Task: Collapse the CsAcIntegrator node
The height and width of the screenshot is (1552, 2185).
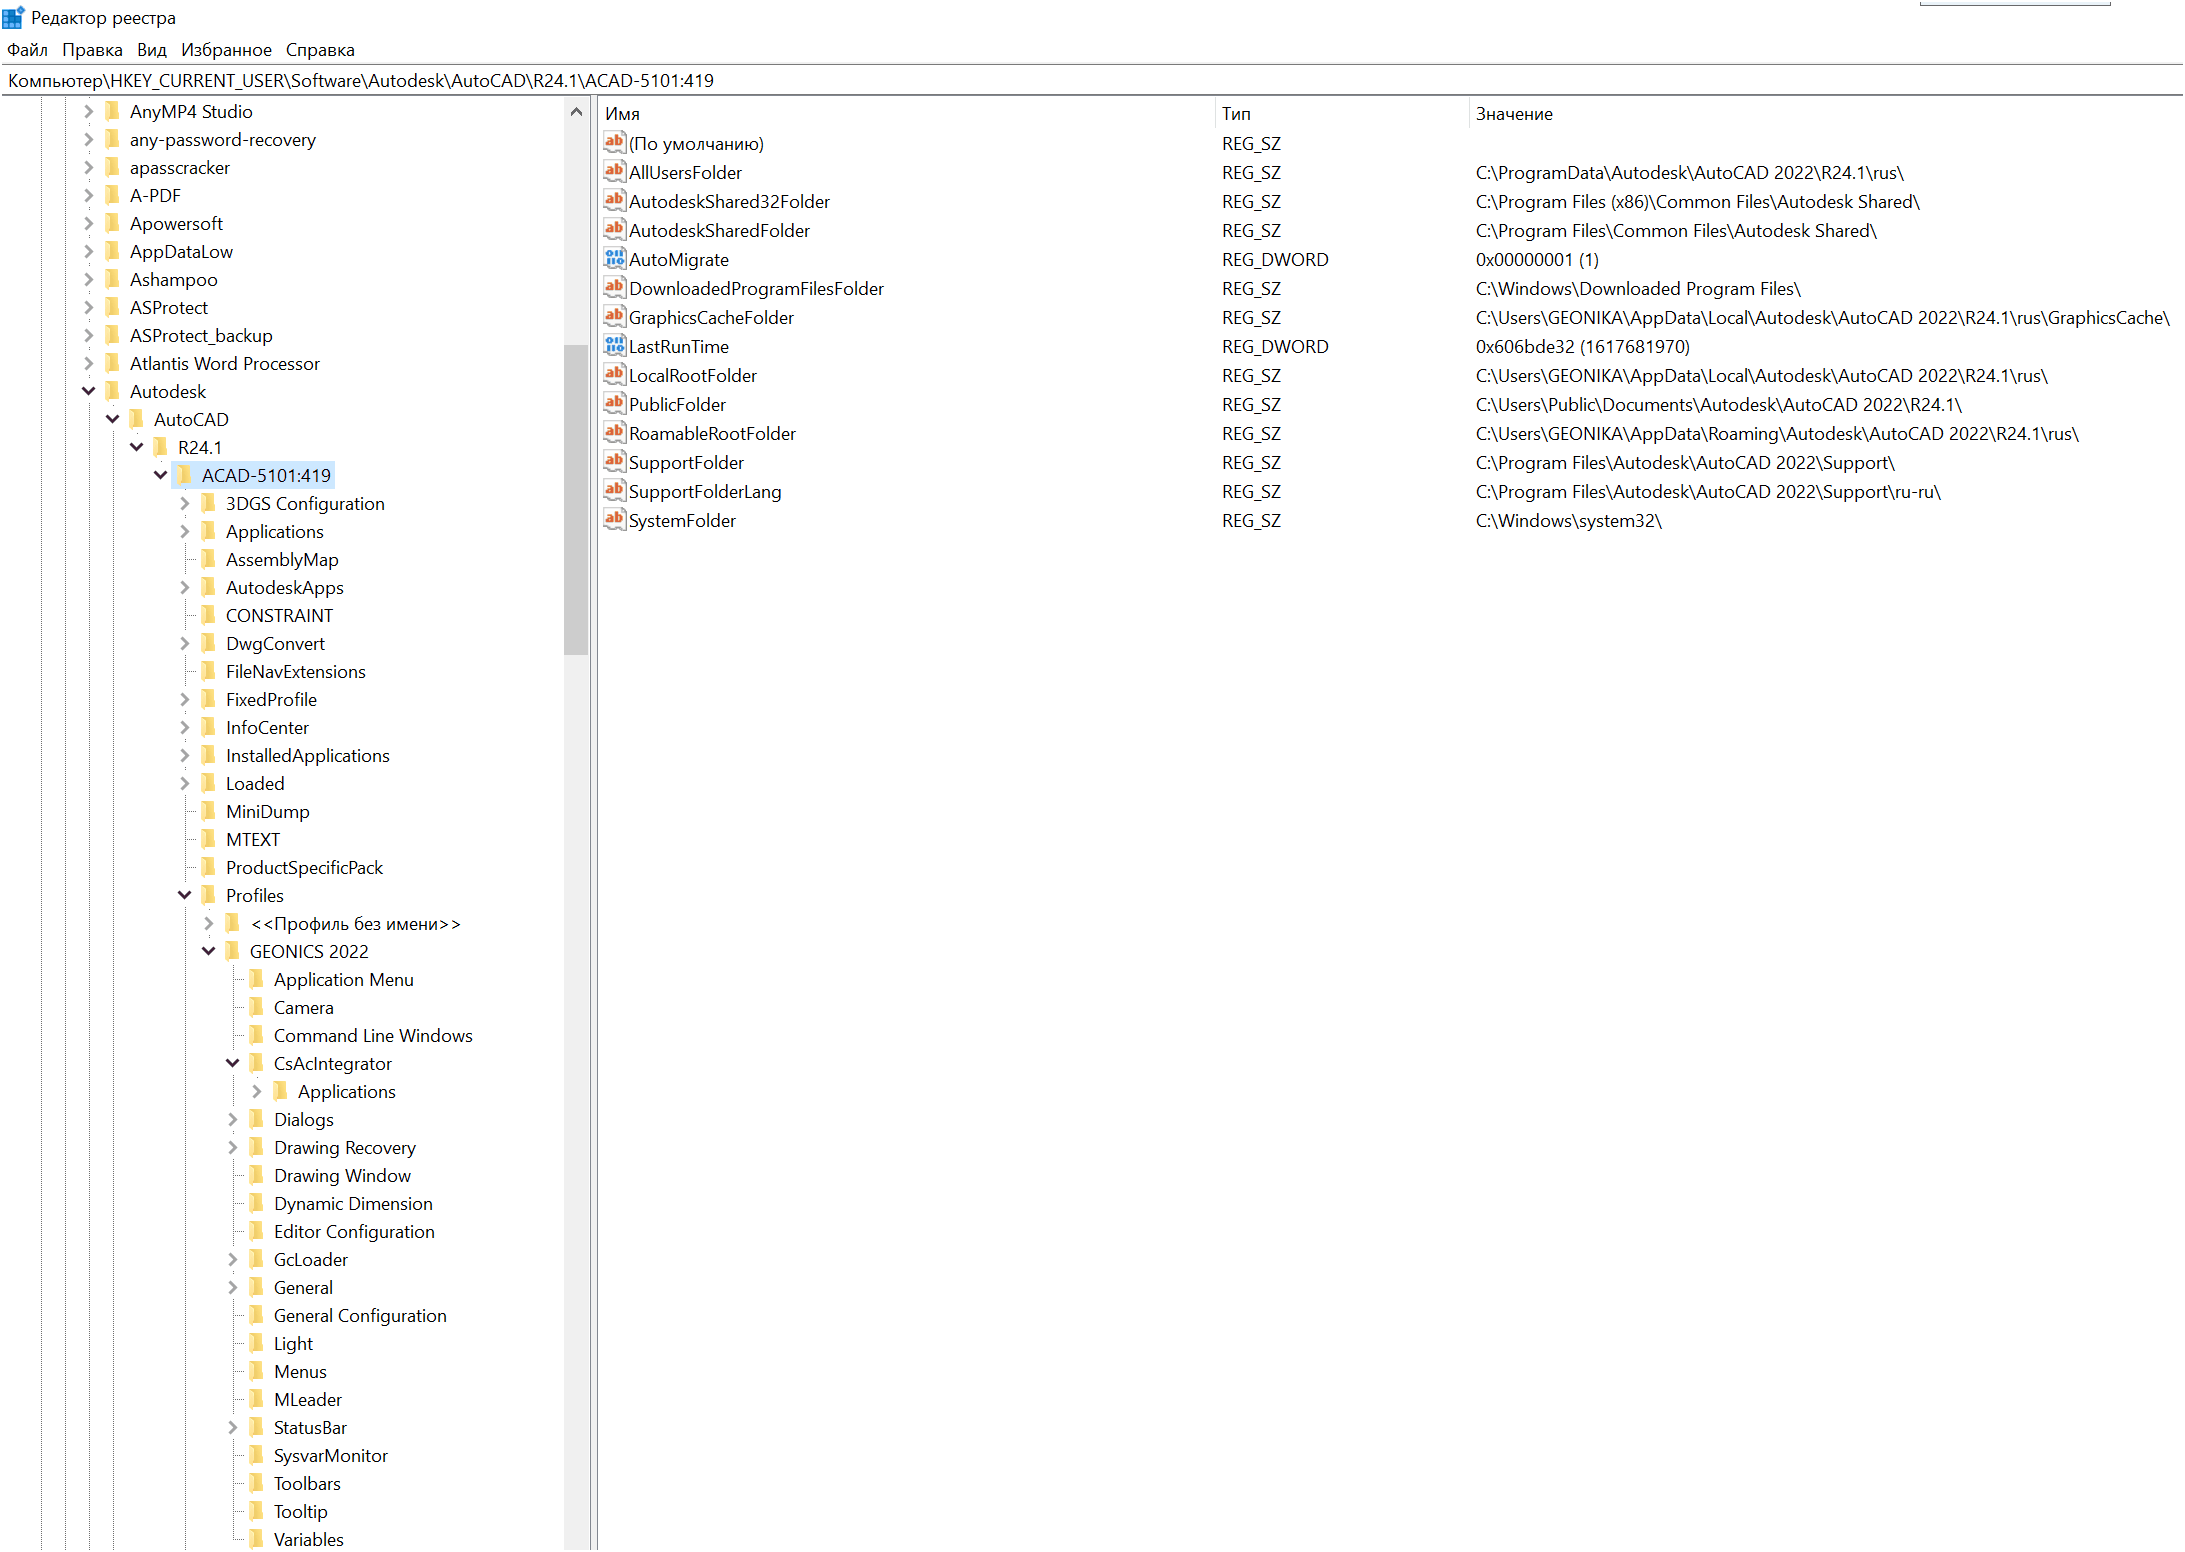Action: (x=233, y=1063)
